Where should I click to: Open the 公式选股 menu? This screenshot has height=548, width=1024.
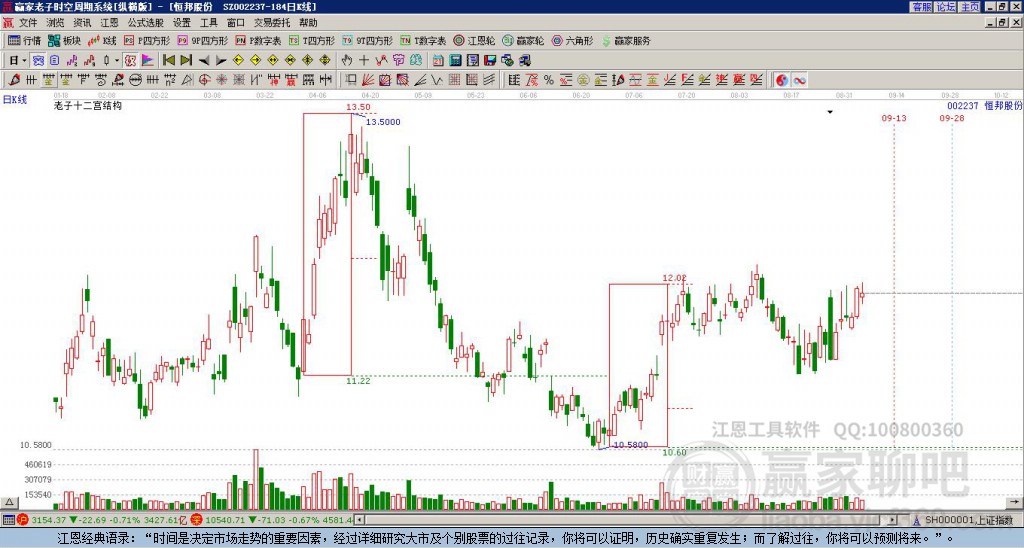click(145, 23)
